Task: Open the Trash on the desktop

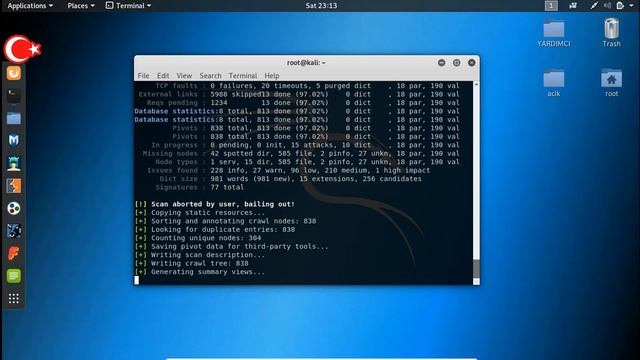Action: point(611,33)
